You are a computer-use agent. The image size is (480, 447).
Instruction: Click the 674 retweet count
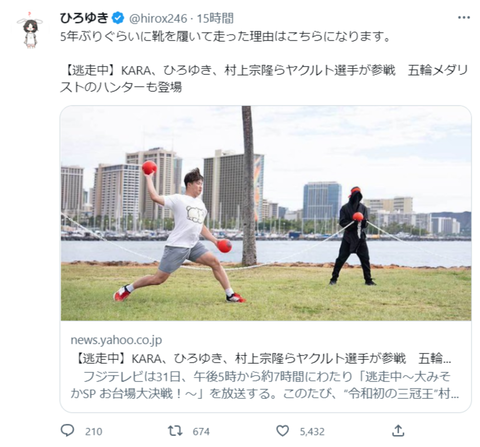coord(201,432)
